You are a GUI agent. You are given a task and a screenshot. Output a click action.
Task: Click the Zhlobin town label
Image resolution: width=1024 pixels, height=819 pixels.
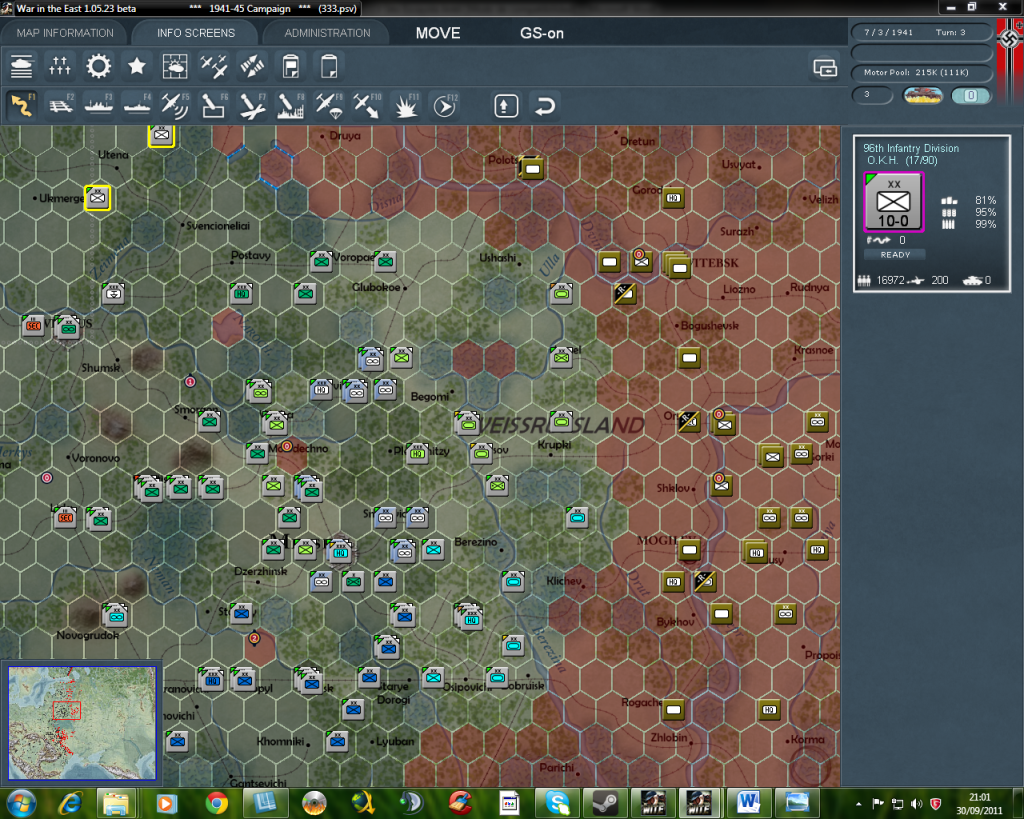tap(669, 737)
